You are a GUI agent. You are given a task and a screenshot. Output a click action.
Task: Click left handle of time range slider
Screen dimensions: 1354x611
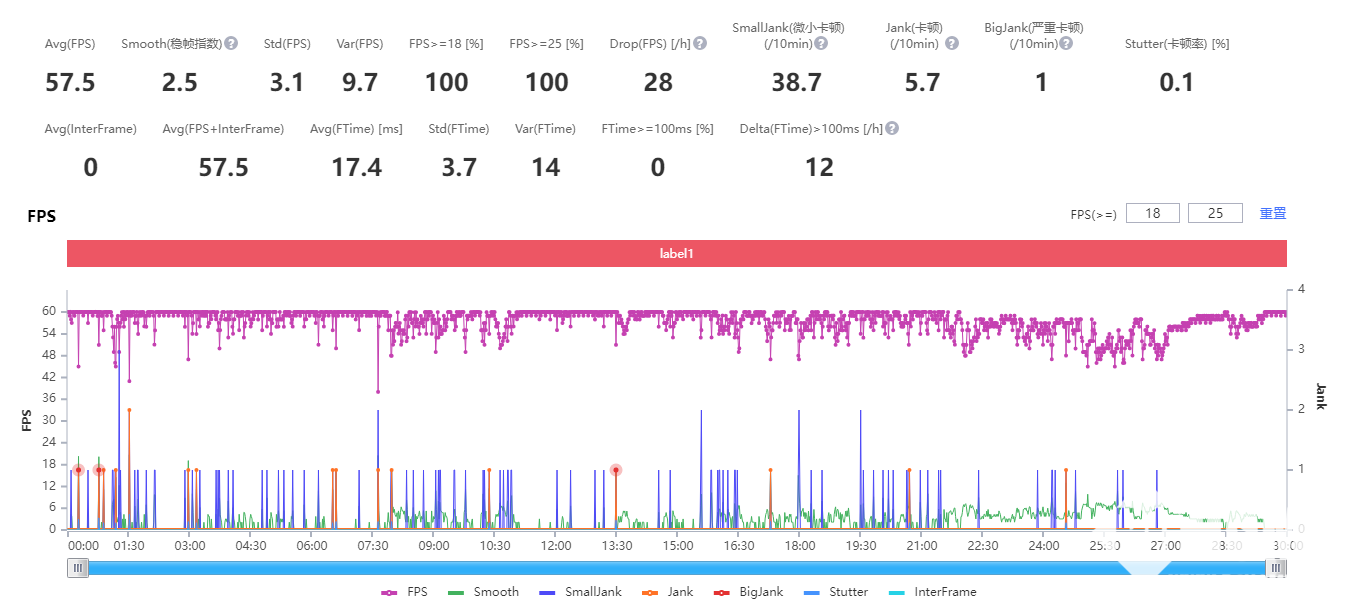coord(78,568)
